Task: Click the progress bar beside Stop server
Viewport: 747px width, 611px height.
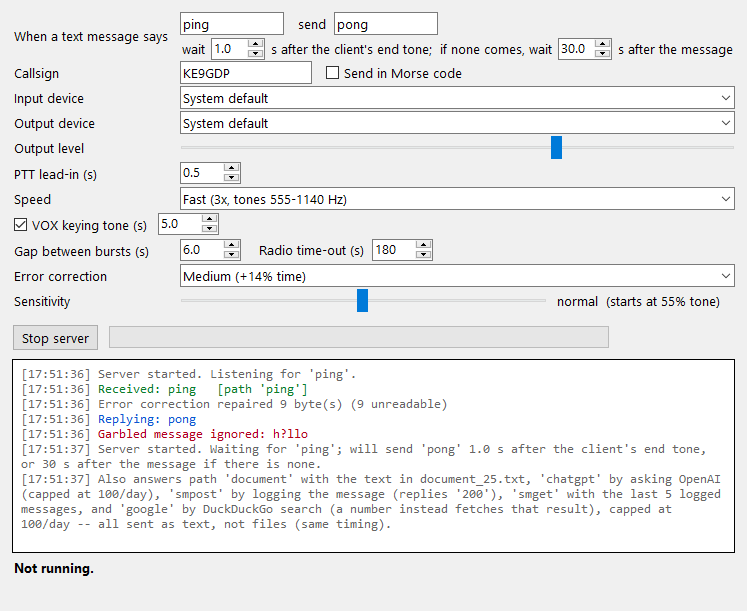Action: pos(359,337)
